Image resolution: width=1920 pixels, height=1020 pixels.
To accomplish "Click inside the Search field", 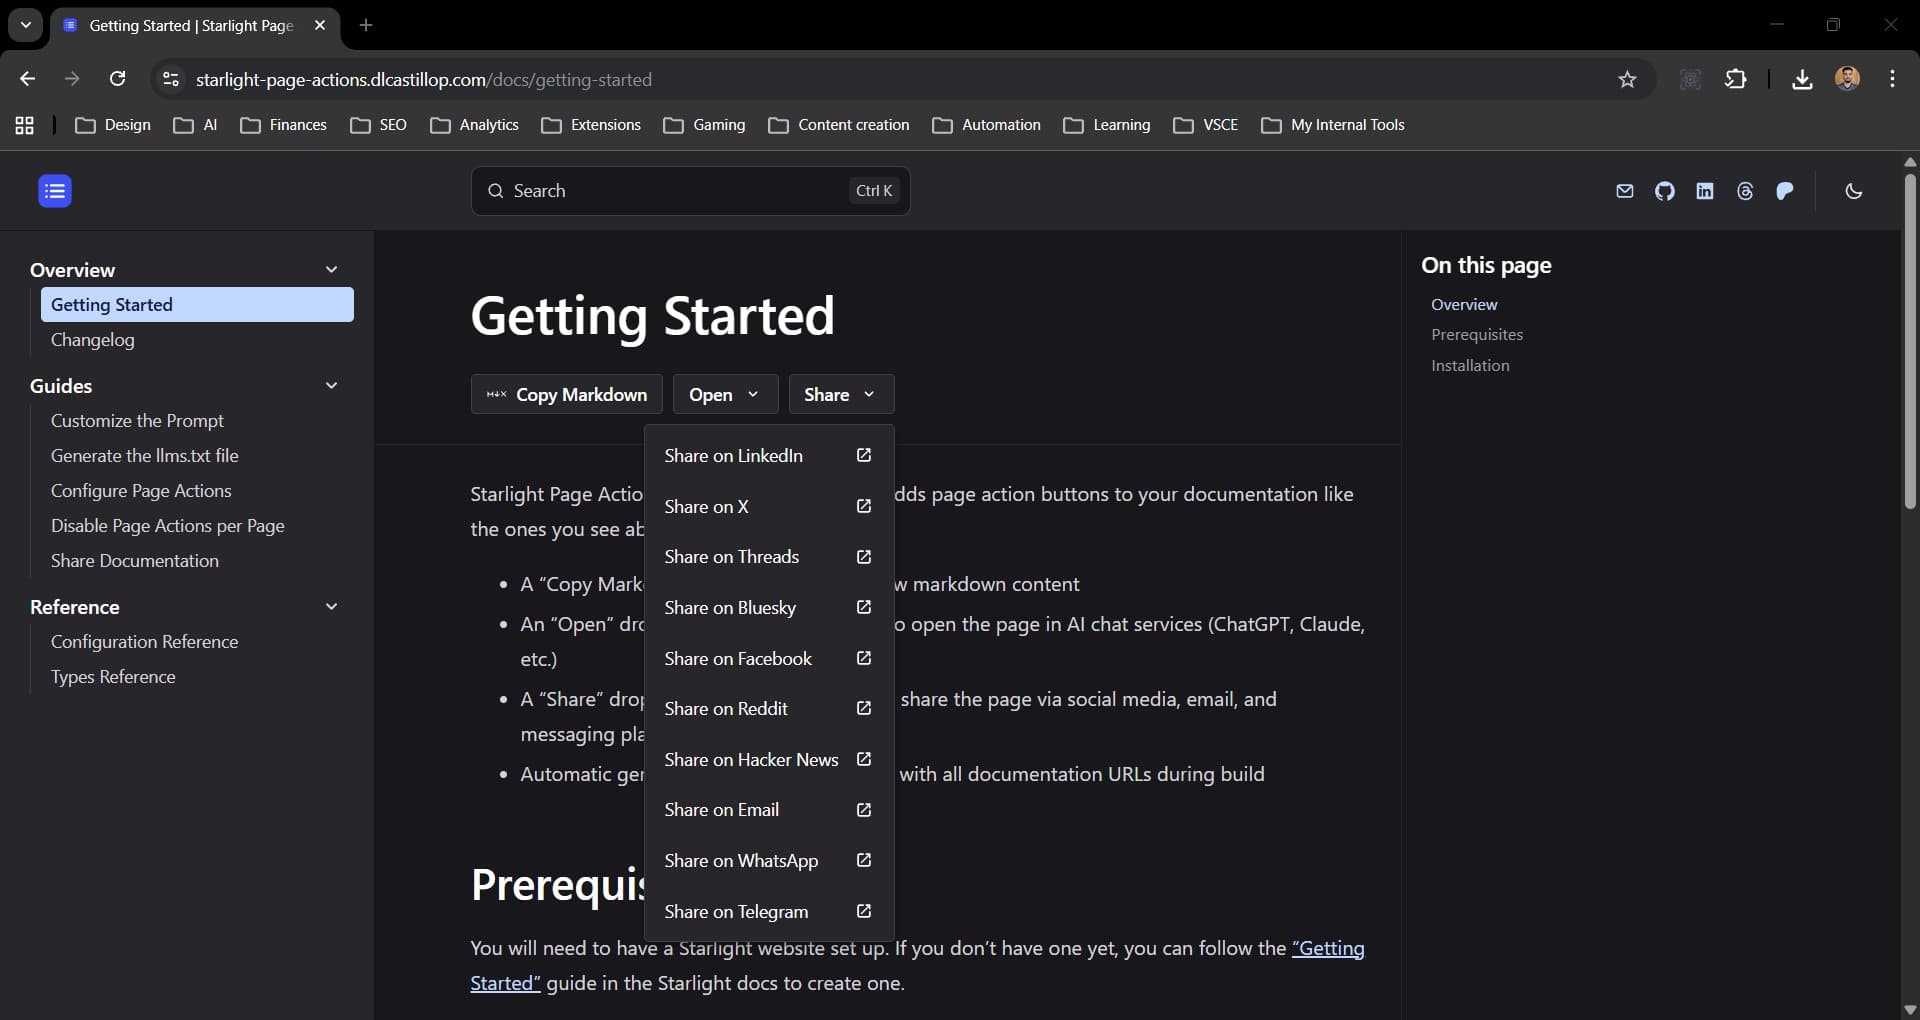I will (x=690, y=190).
